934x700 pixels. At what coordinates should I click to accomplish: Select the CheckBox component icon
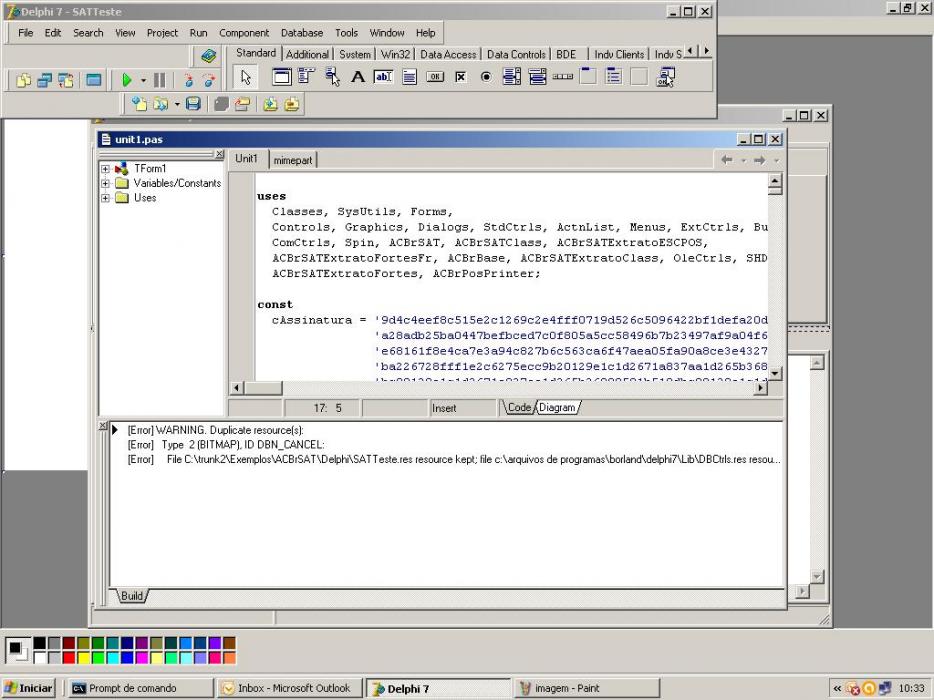460,76
